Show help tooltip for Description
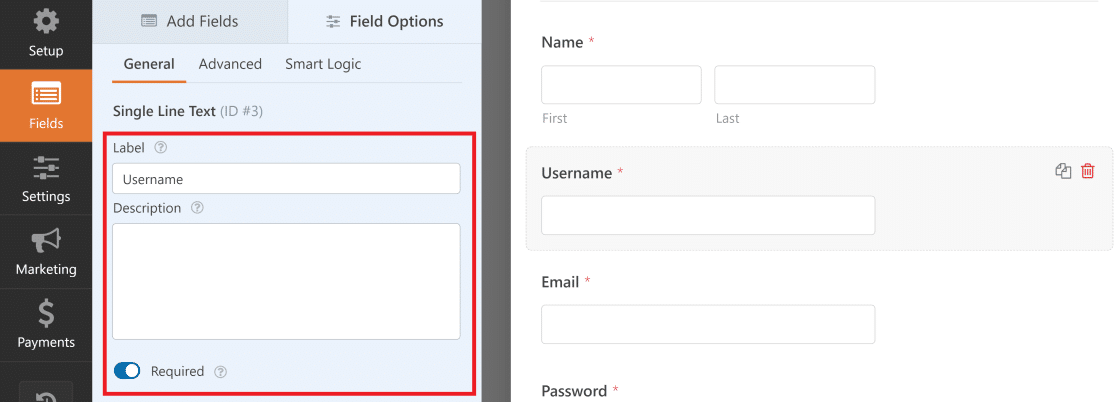Viewport: 1116px width, 402px height. click(x=198, y=208)
